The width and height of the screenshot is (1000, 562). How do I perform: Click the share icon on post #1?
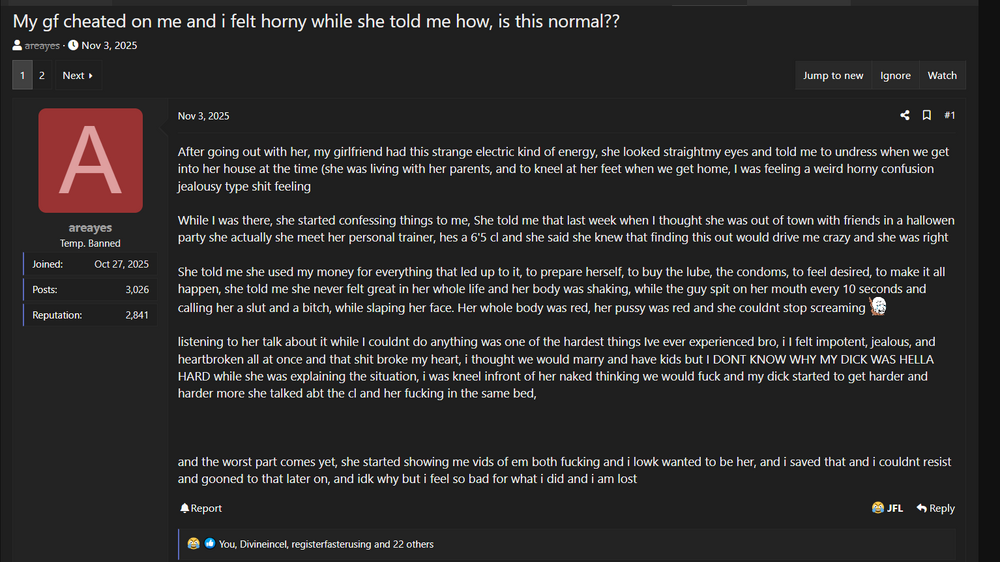coord(905,116)
